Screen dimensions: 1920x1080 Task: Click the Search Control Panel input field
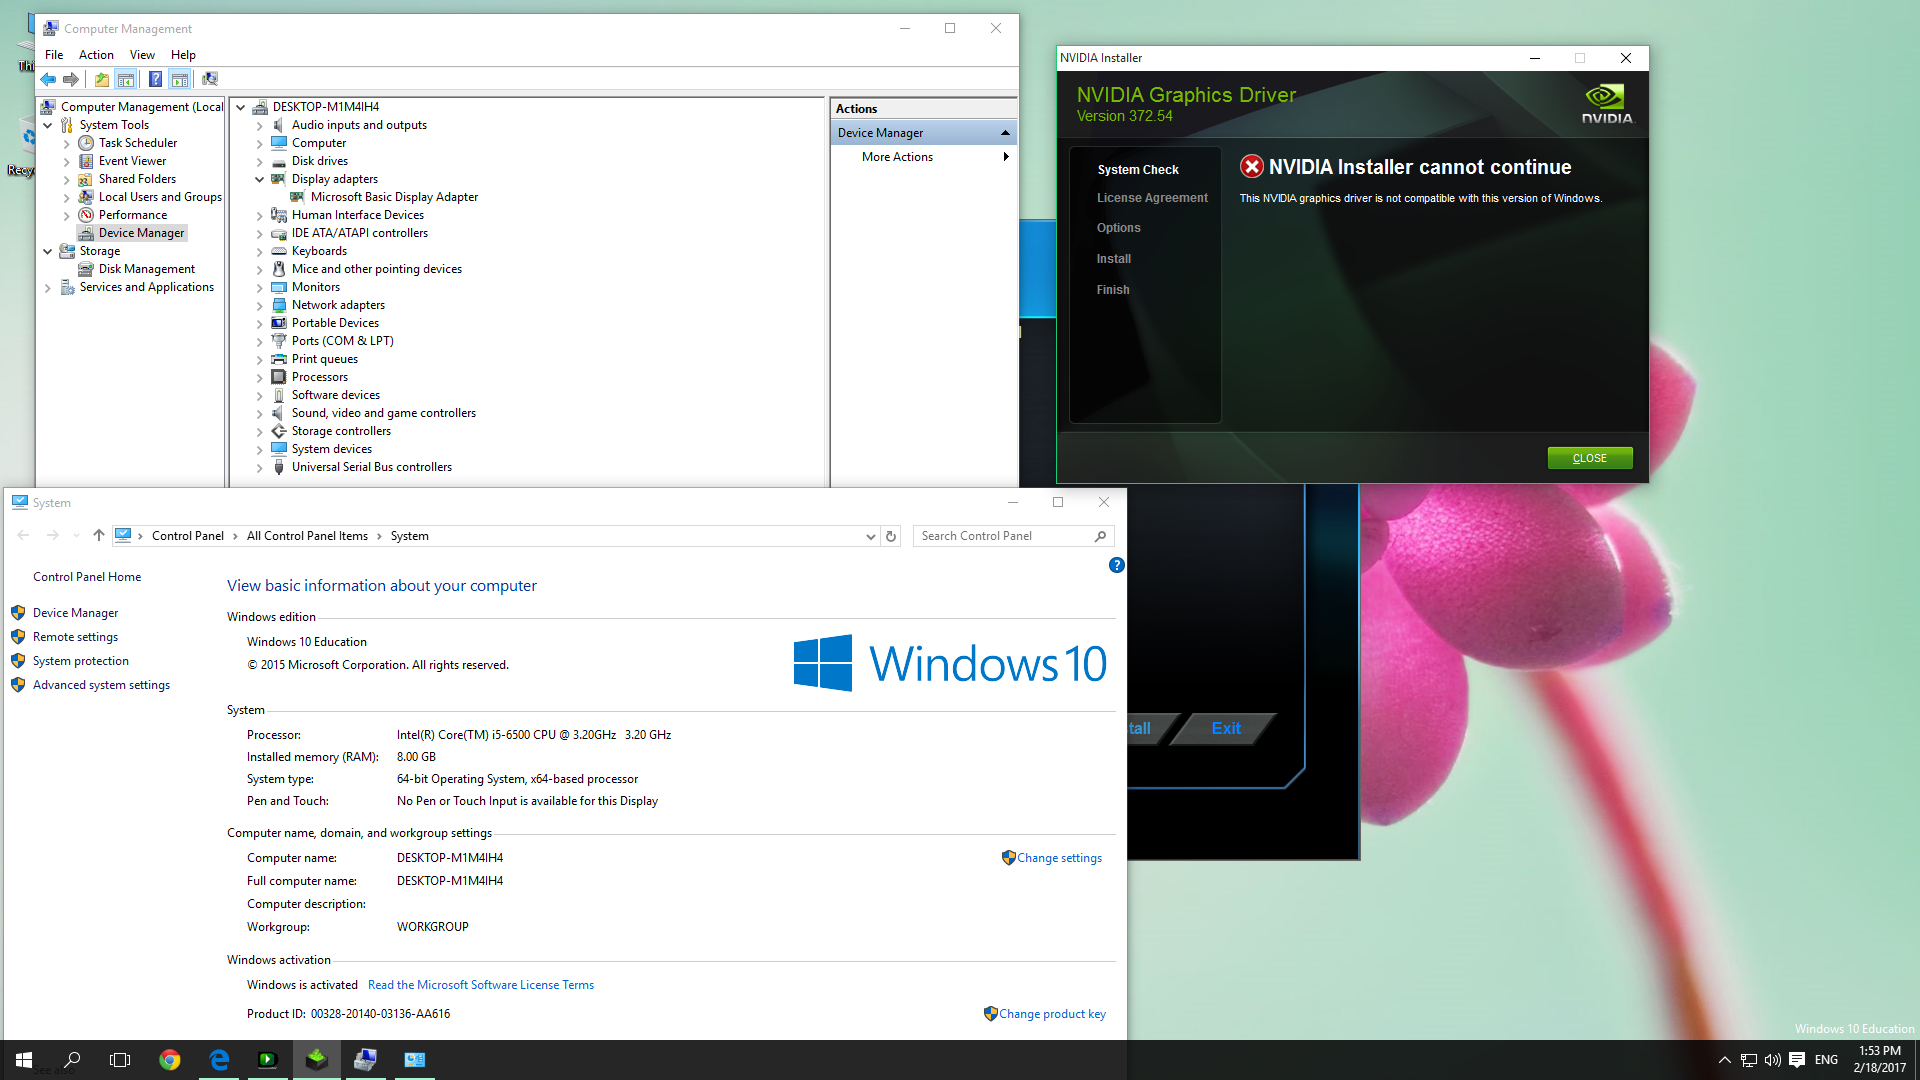point(1004,536)
